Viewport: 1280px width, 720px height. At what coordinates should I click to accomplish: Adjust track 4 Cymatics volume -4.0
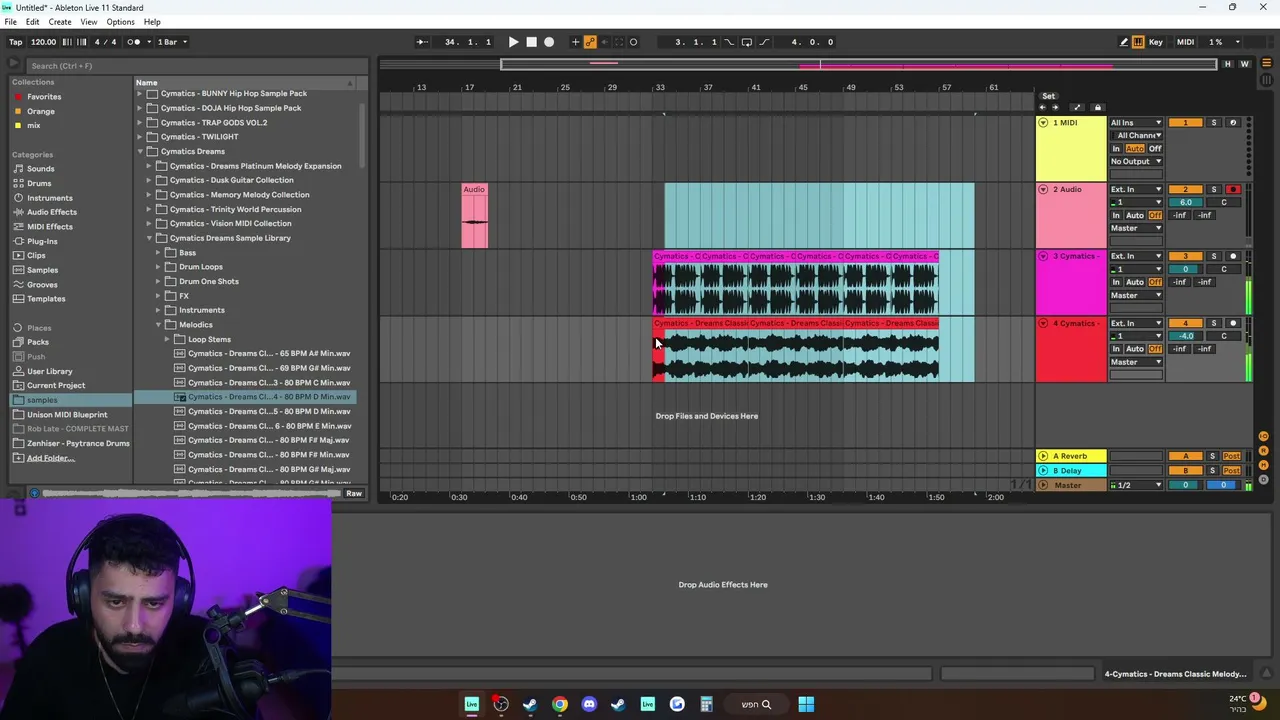coord(1186,336)
